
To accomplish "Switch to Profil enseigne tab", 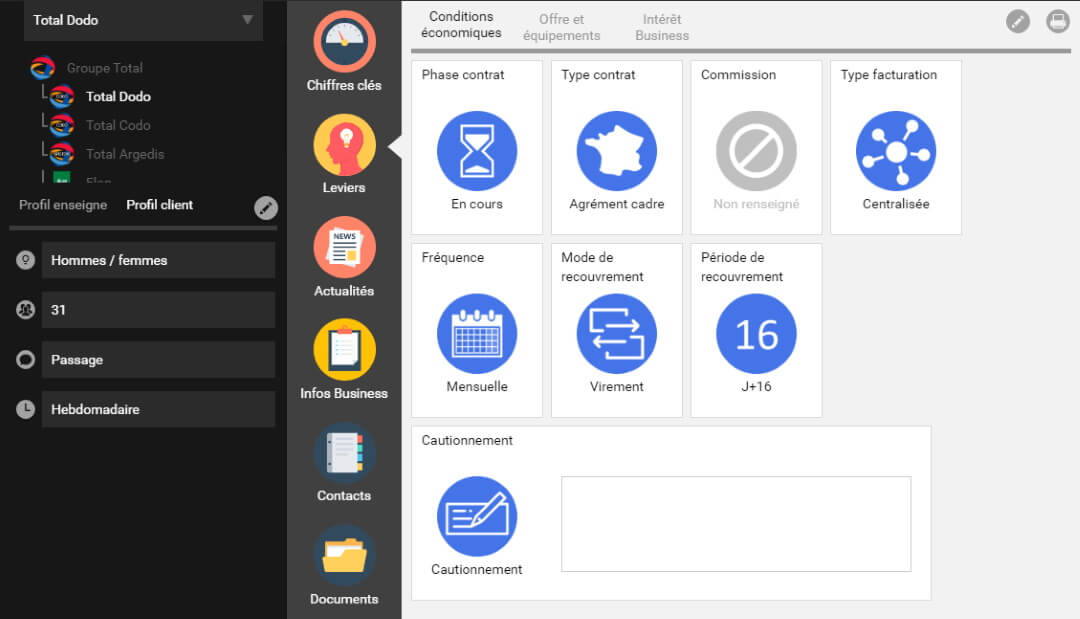I will pos(63,205).
